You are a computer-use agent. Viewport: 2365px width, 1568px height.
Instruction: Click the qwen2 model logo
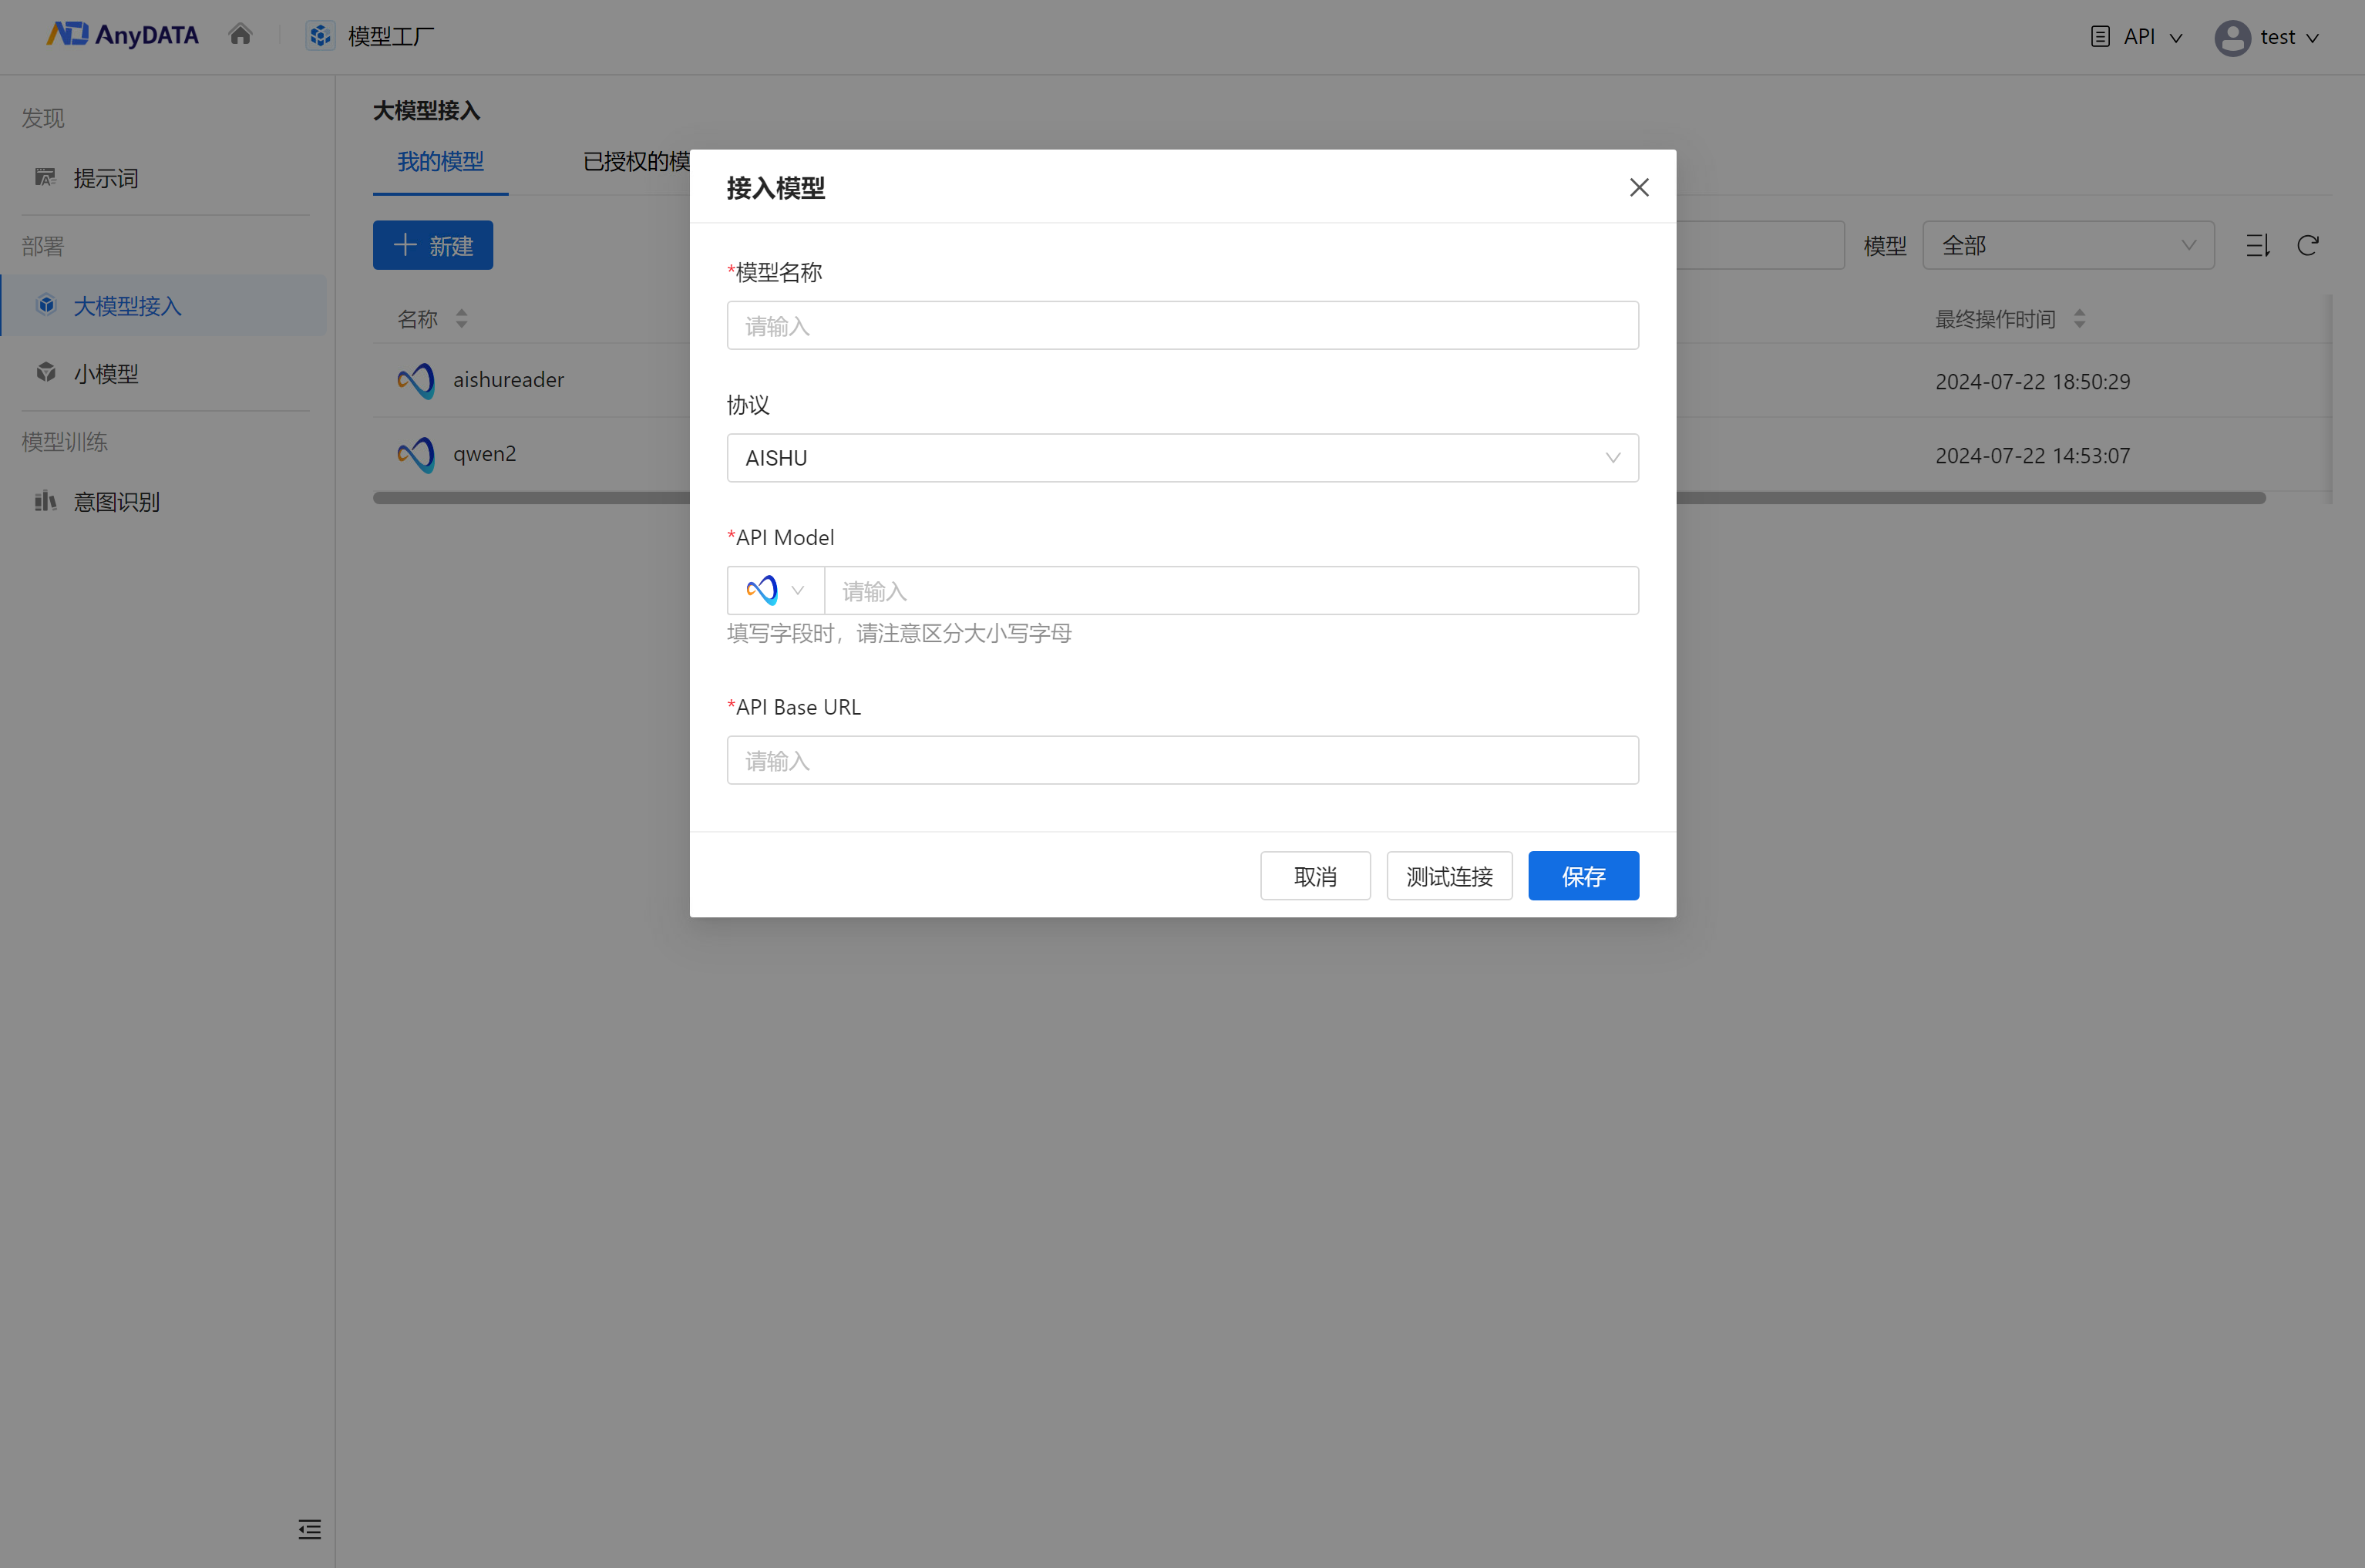point(416,455)
